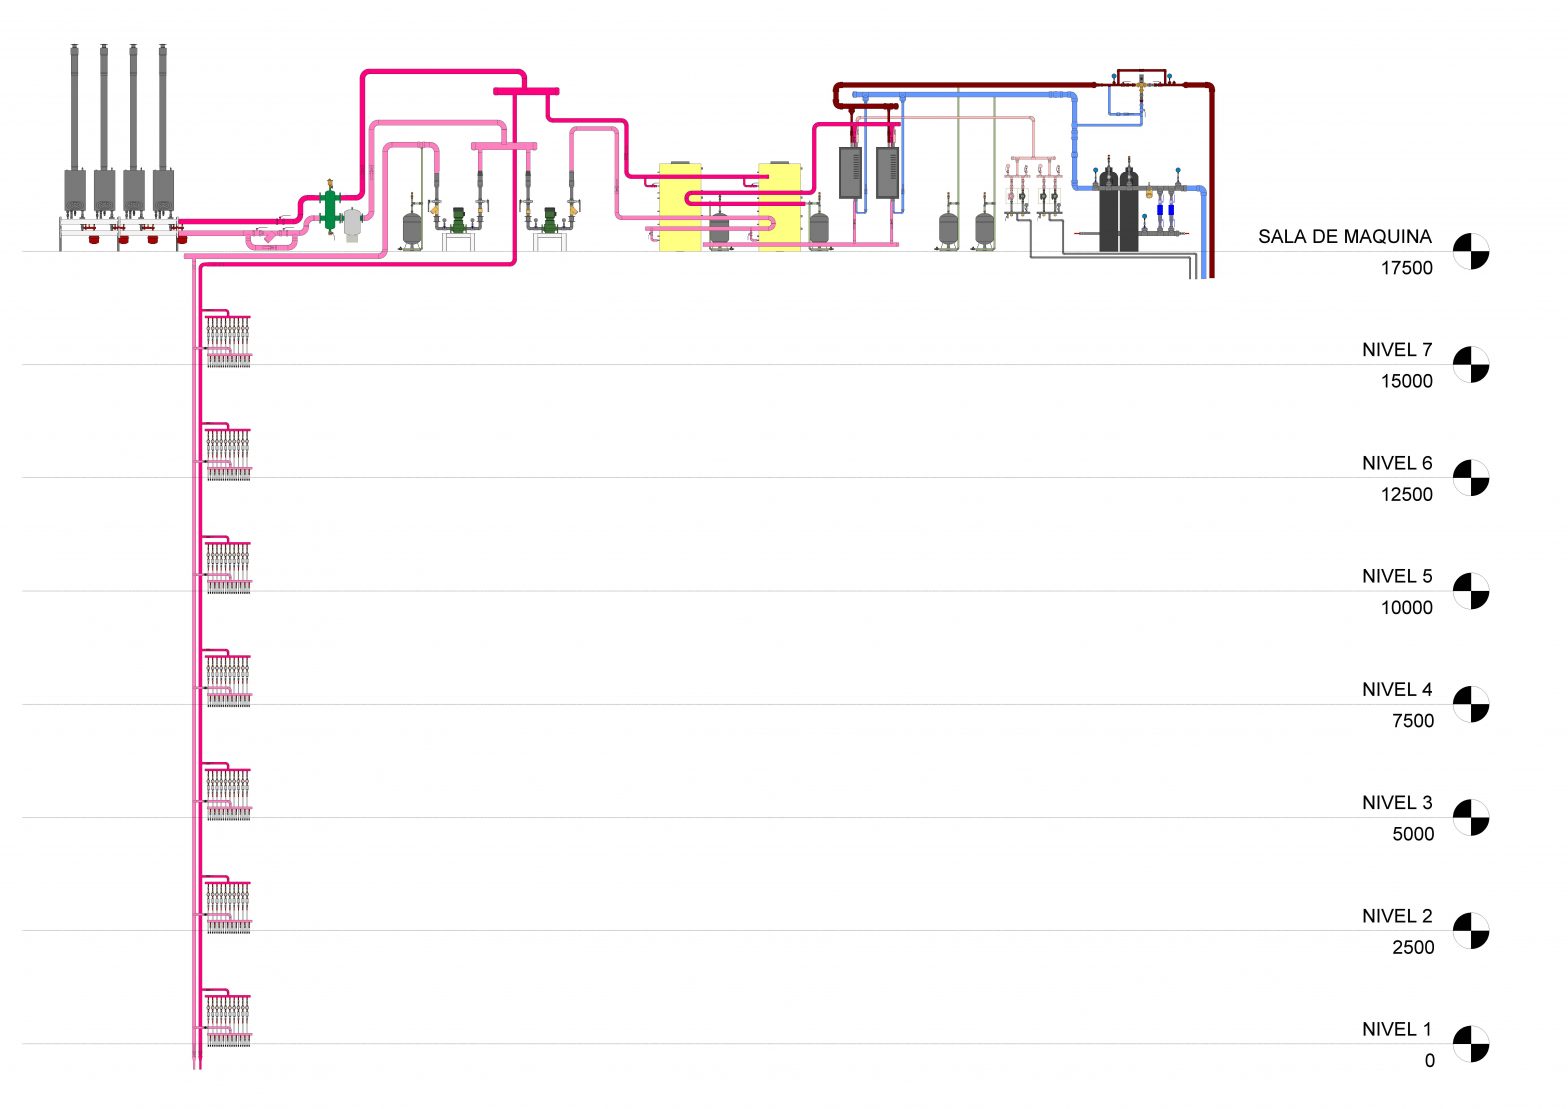Click the dark red pipe vertical riser

pos(1210,180)
